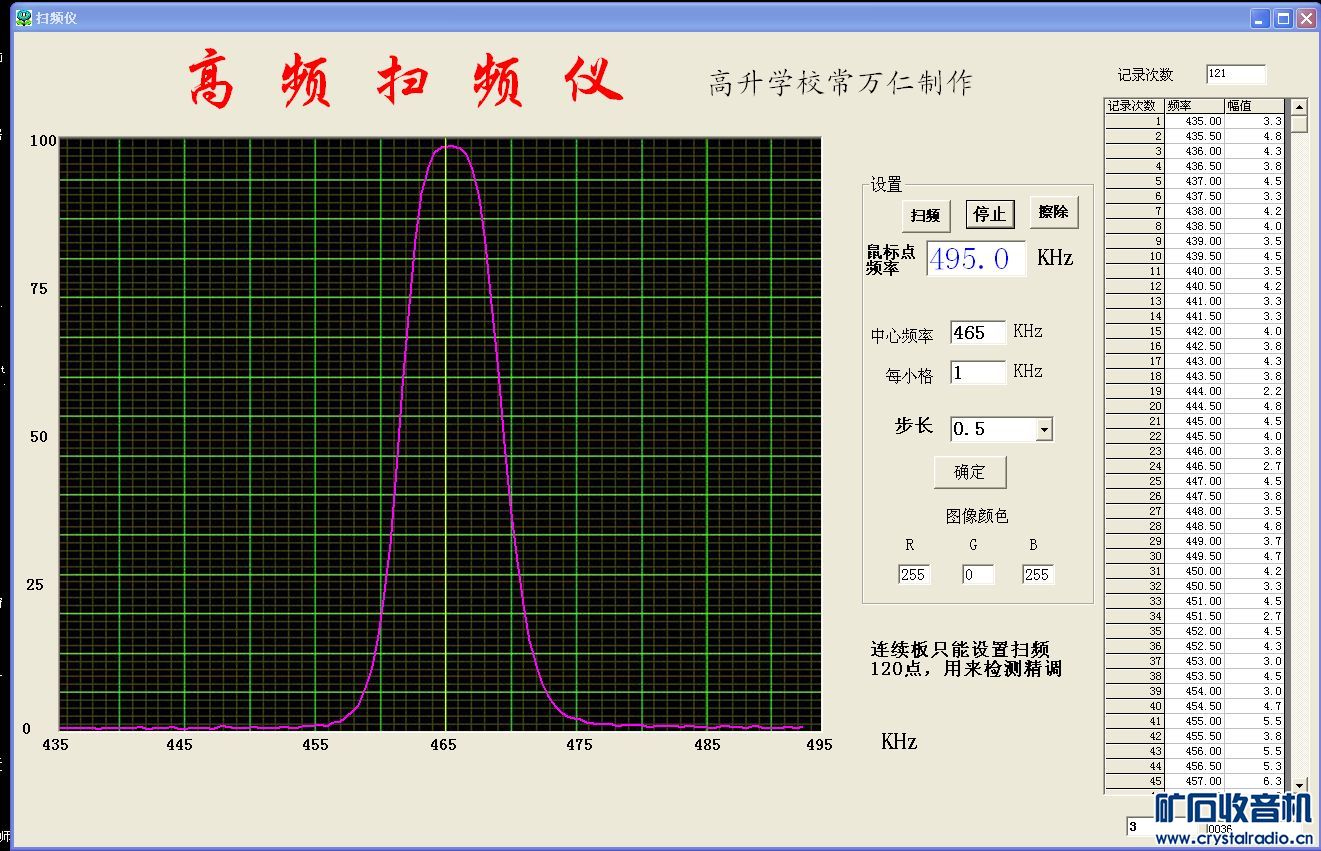Confirm settings with the 确定 button
The width and height of the screenshot is (1321, 851).
pyautogui.click(x=969, y=472)
